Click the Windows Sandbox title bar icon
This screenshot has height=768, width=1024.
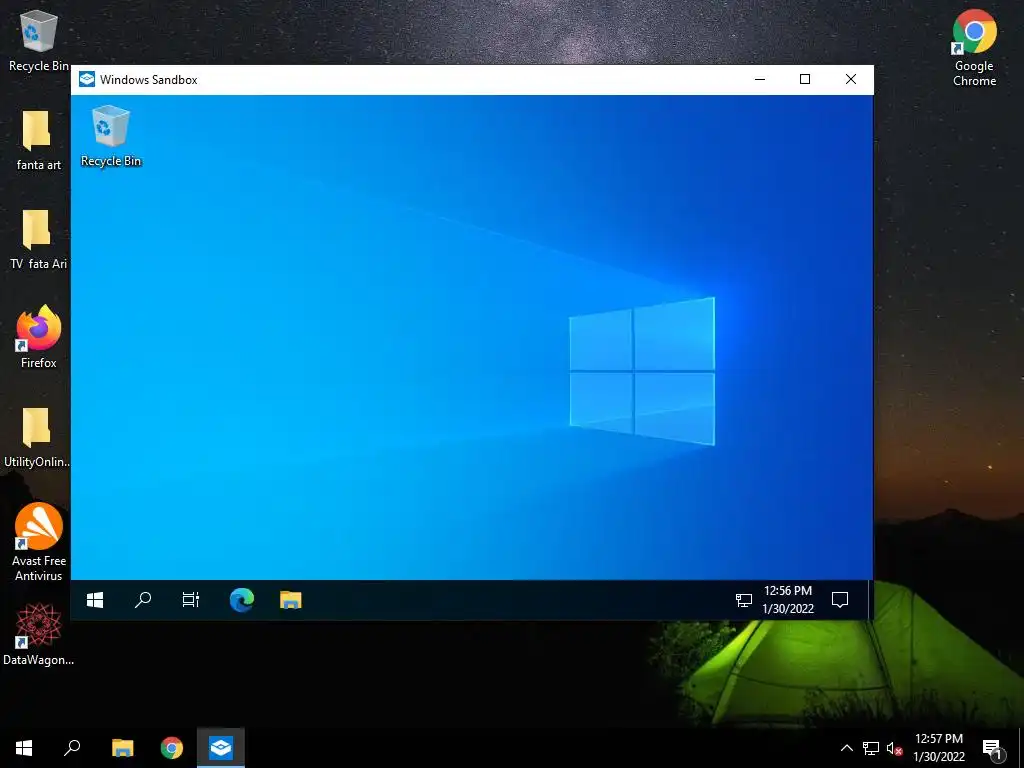(x=87, y=80)
